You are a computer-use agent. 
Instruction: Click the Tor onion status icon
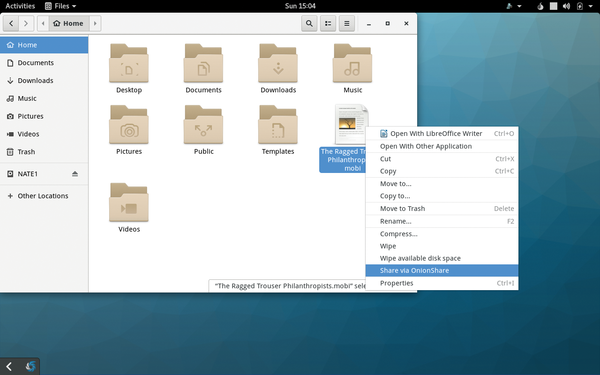(540, 6)
